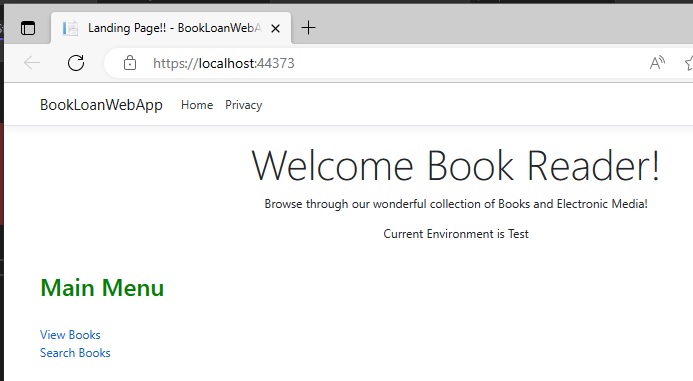The image size is (693, 381).
Task: Click the BookLoanWebApp brand link
Action: pyautogui.click(x=101, y=105)
